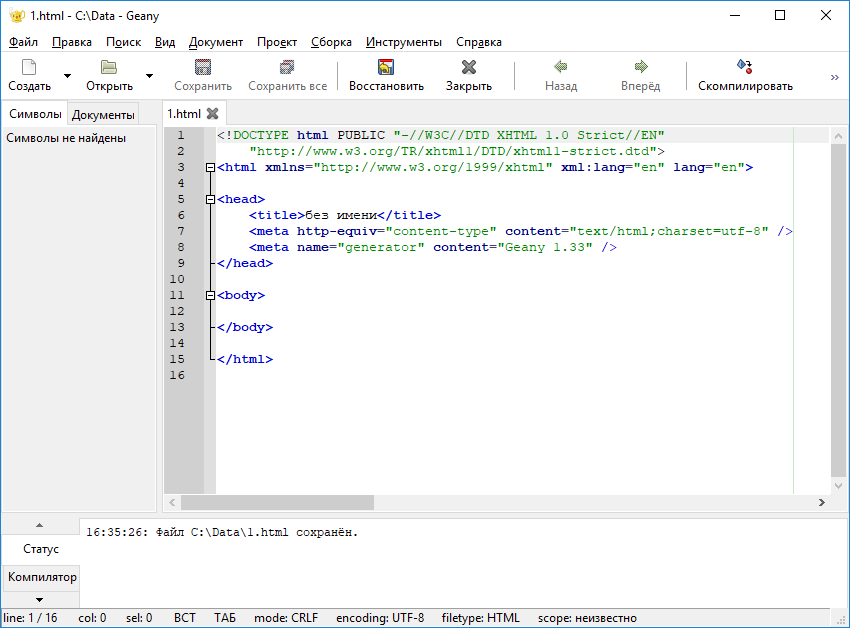This screenshot has height=628, width=850.
Task: Open the Сборка menu
Action: pyautogui.click(x=331, y=42)
